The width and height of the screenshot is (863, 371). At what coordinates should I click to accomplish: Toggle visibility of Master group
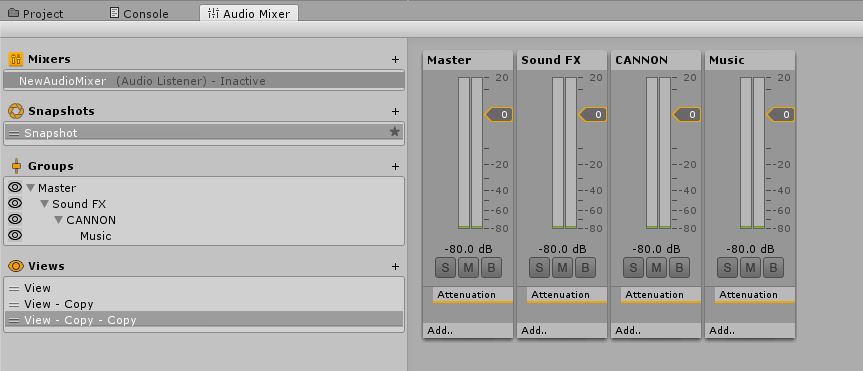click(x=15, y=187)
